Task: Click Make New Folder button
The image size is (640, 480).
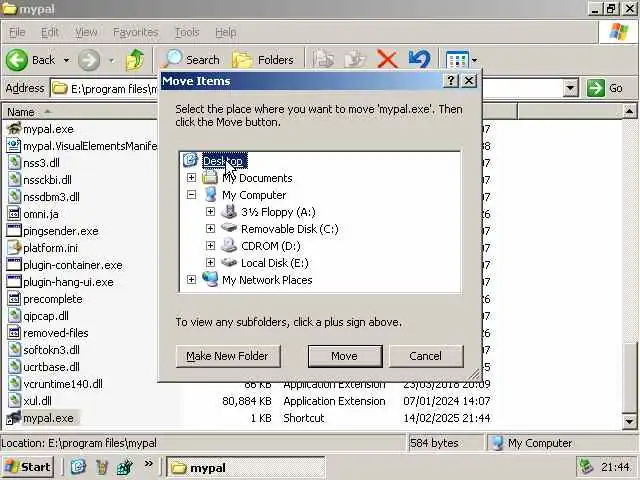Action: click(228, 356)
